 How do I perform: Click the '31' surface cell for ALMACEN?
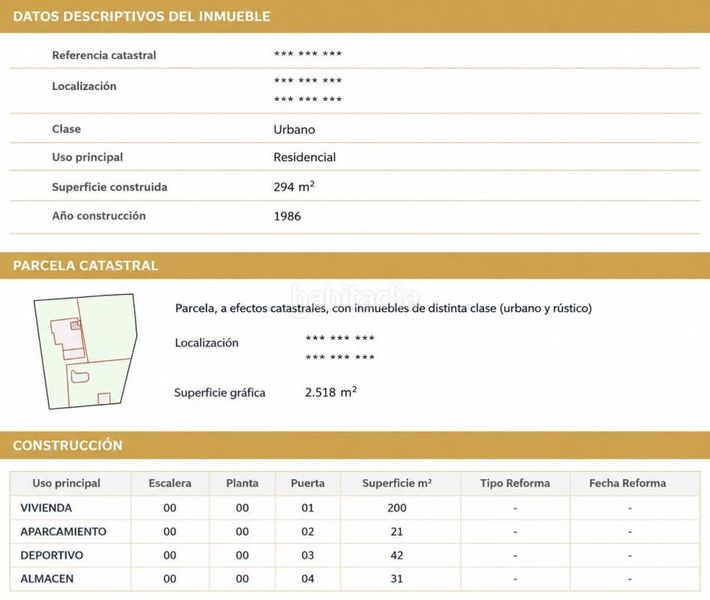397,579
